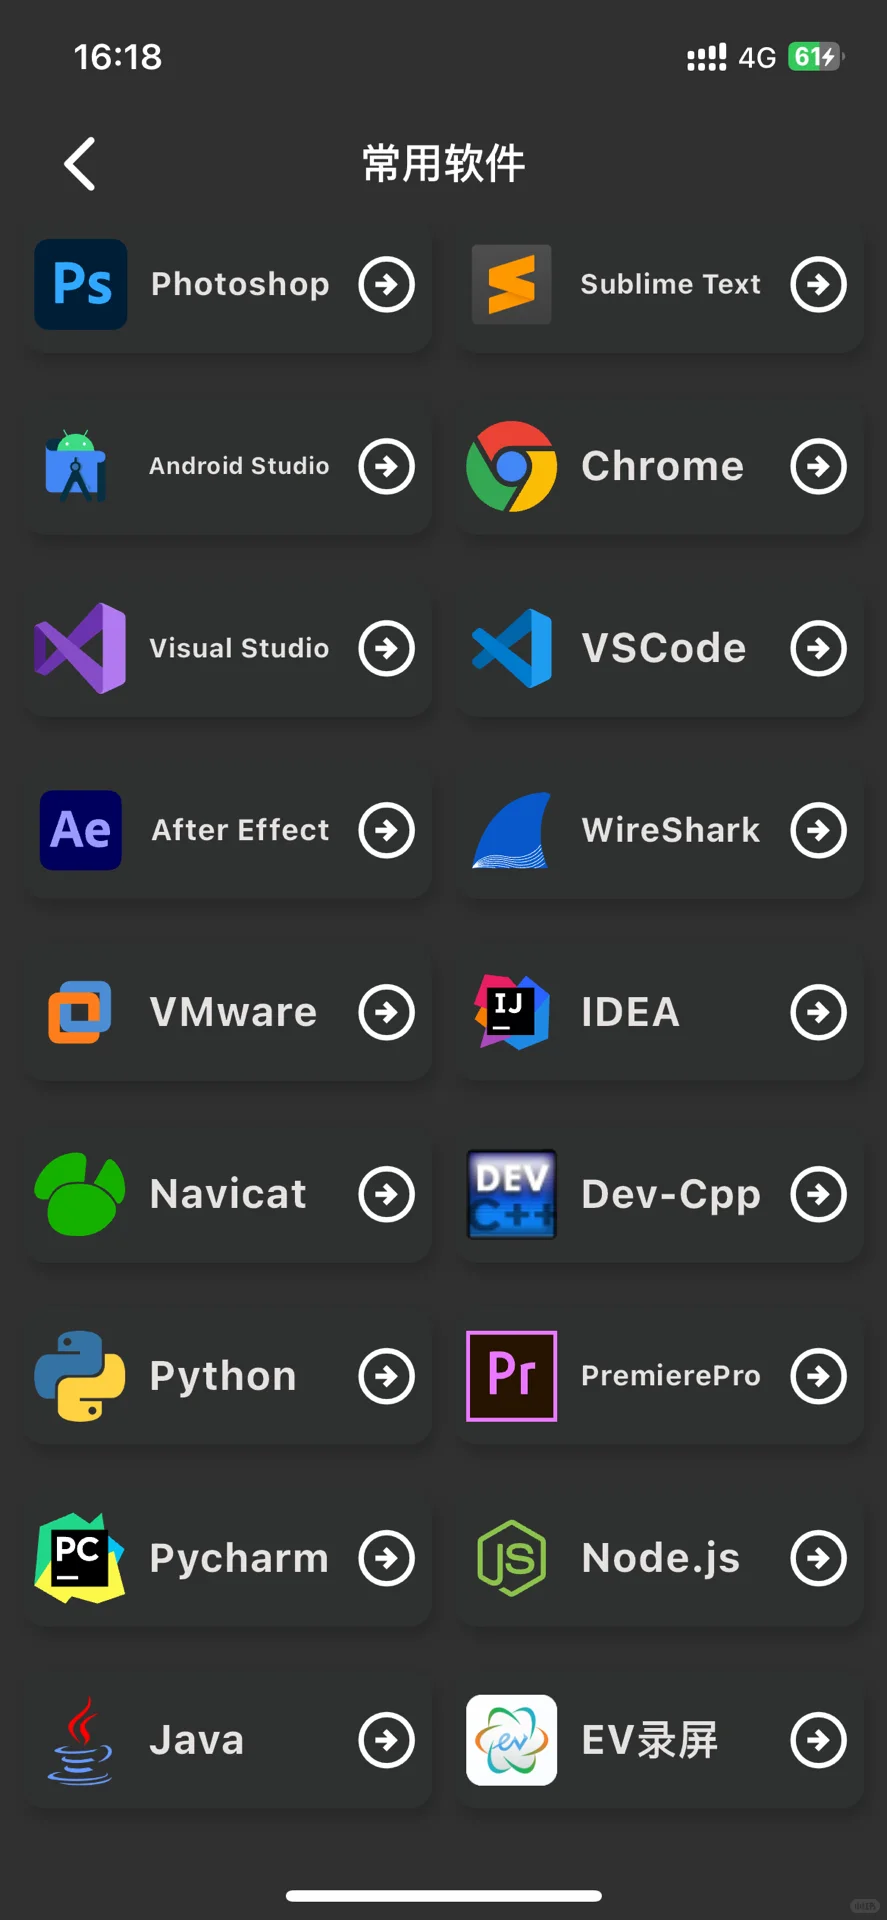Tap the green Navicat icon

(80, 1194)
